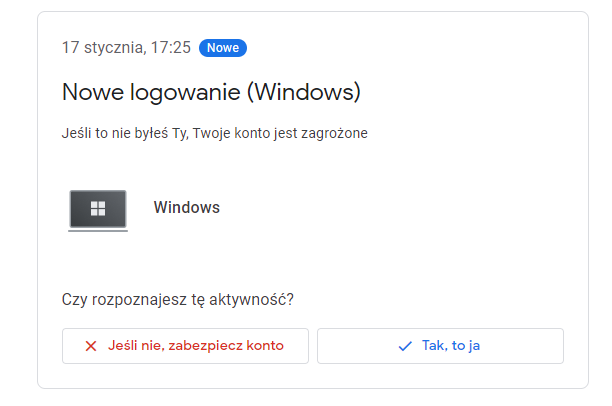The height and width of the screenshot is (406, 612).
Task: Click the "to ja" blue text label
Action: click(466, 346)
